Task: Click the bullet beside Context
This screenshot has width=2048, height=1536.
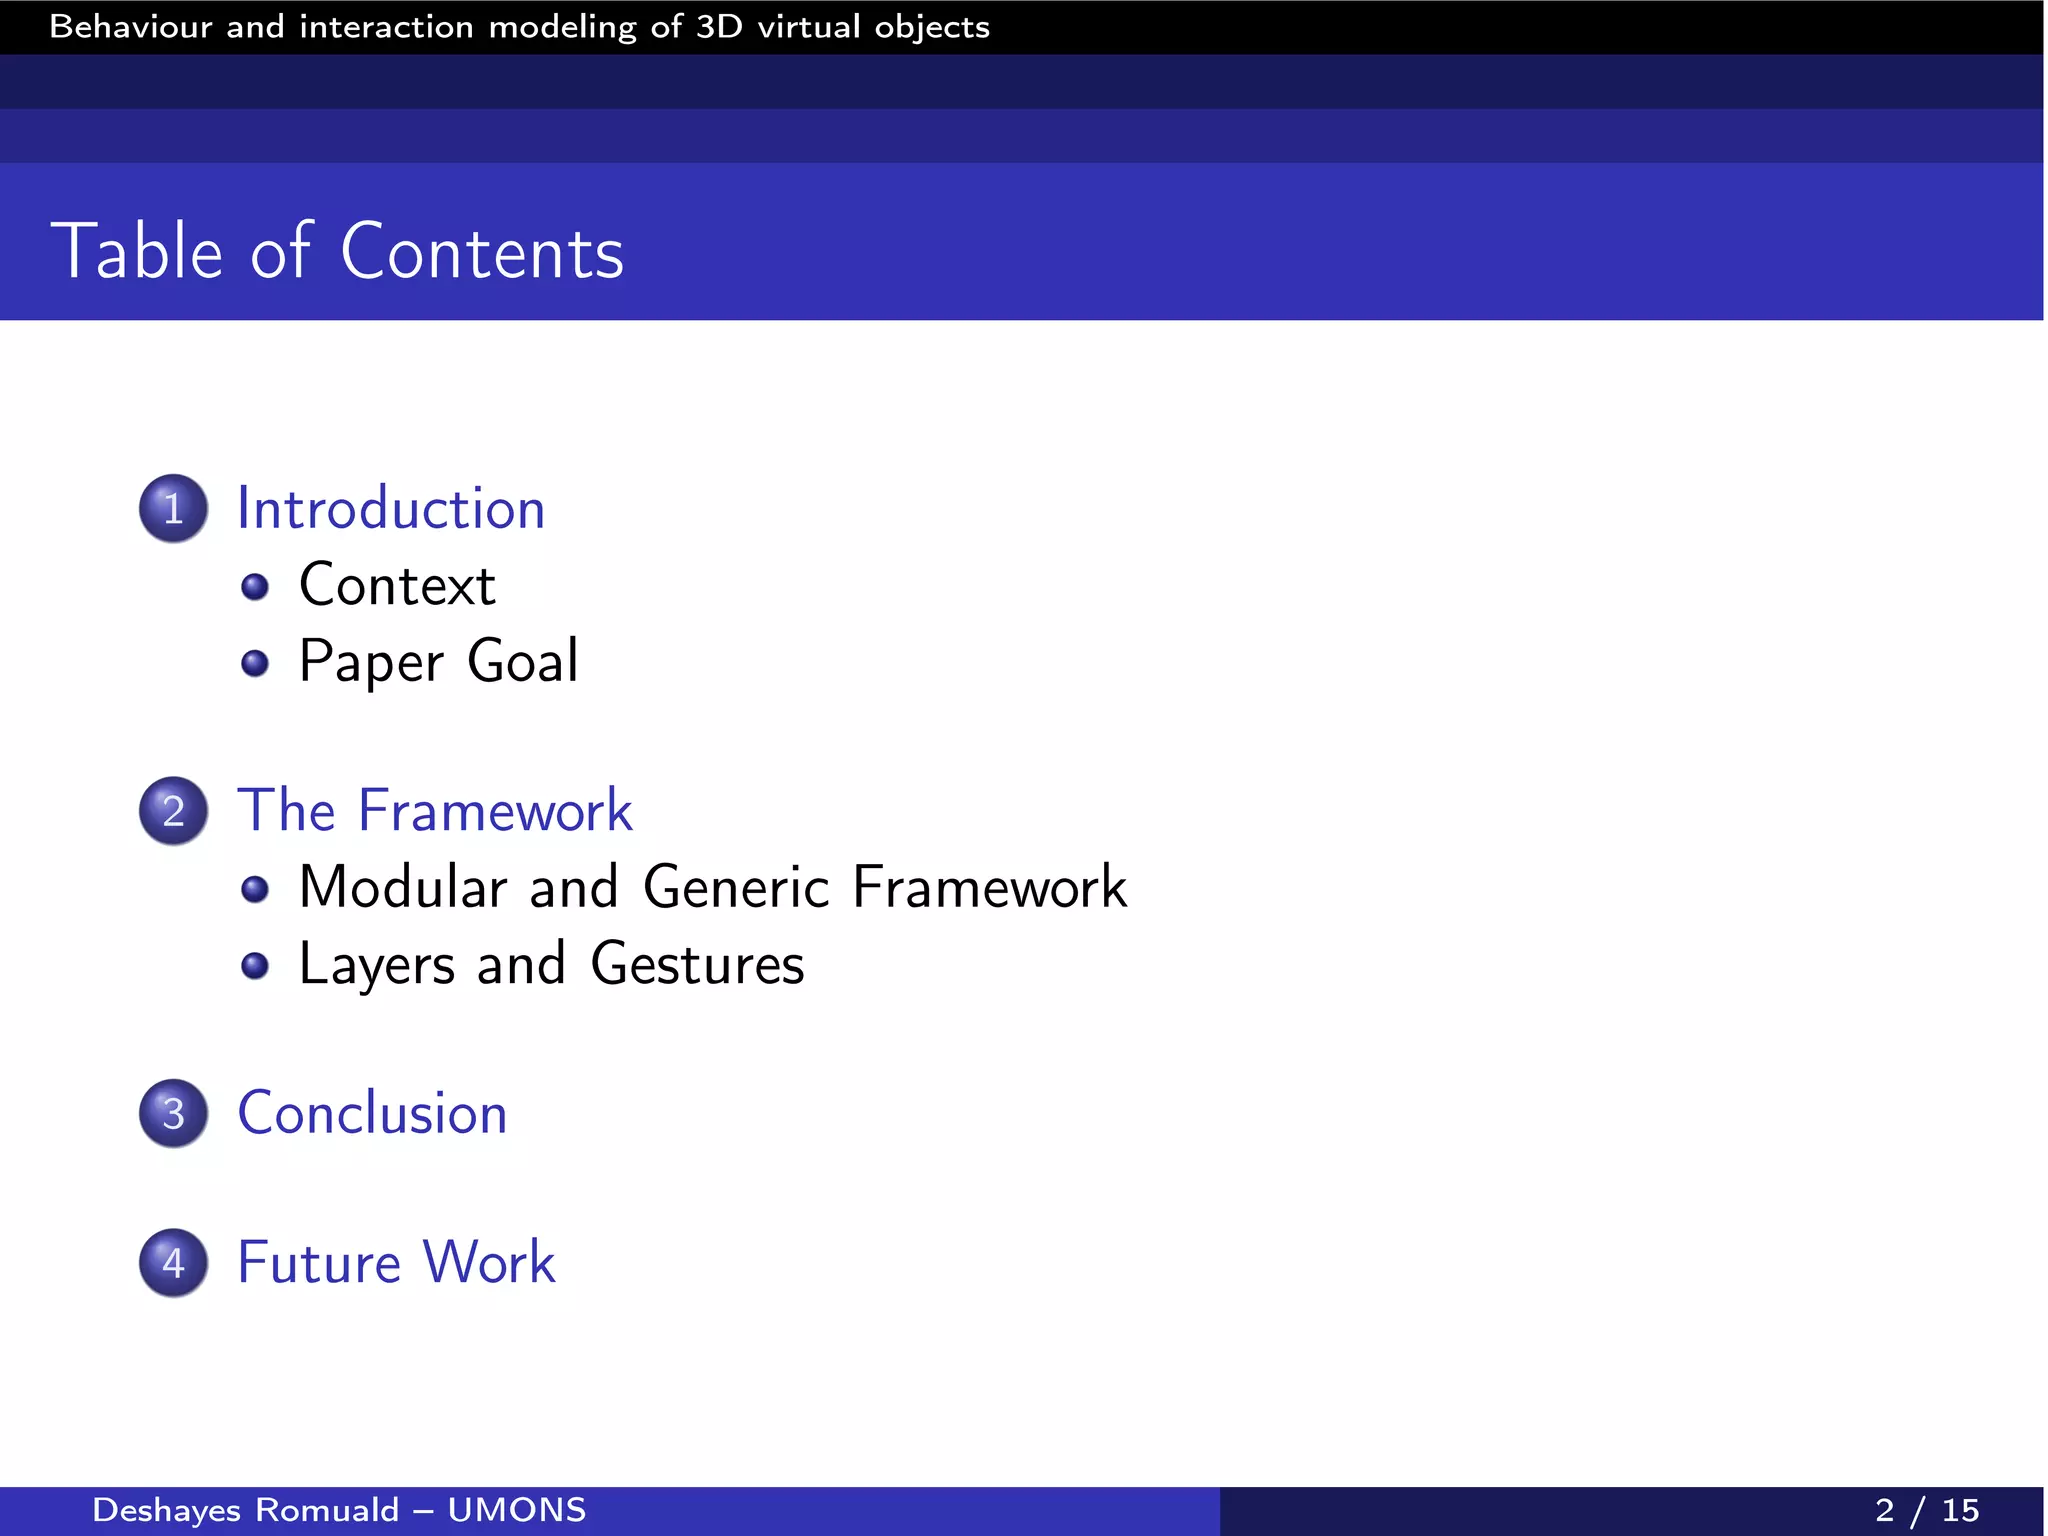Action: (x=255, y=587)
